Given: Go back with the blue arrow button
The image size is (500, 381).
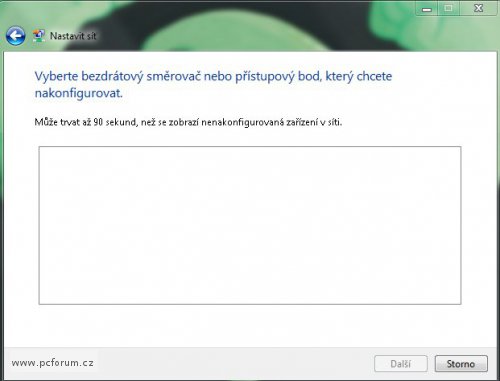Looking at the screenshot, I should [x=15, y=36].
